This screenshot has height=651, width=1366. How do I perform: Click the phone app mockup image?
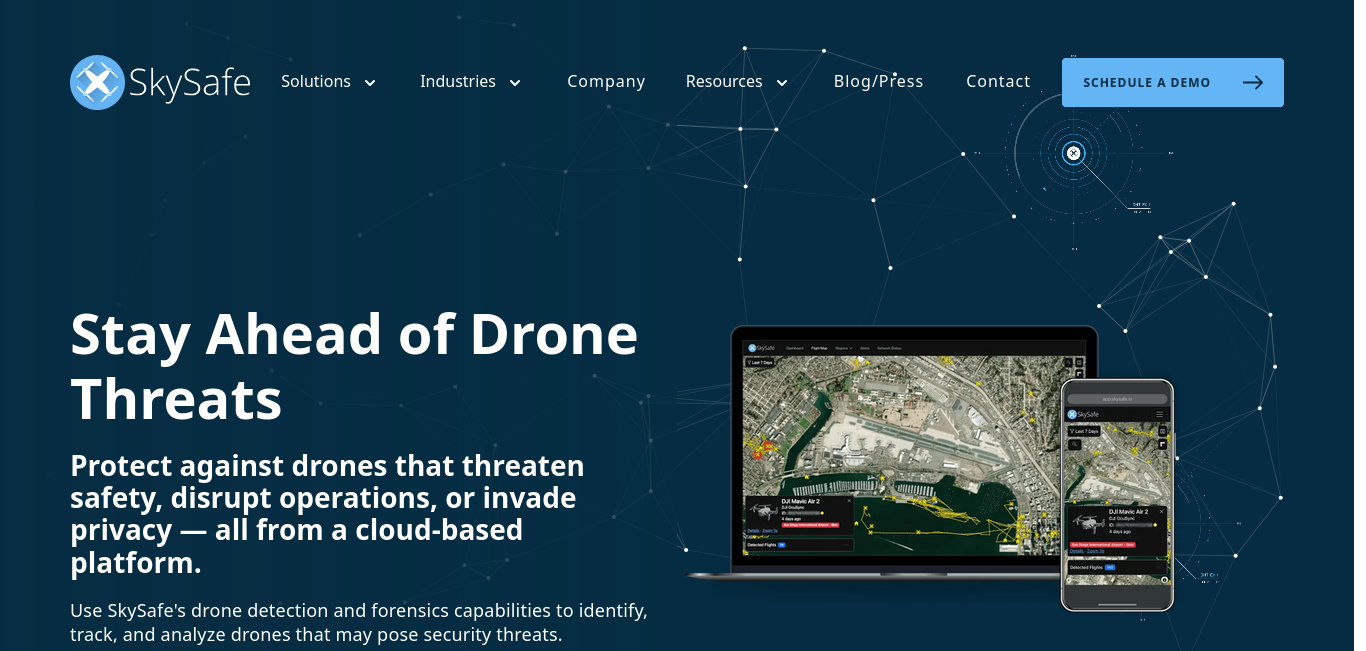click(1117, 495)
